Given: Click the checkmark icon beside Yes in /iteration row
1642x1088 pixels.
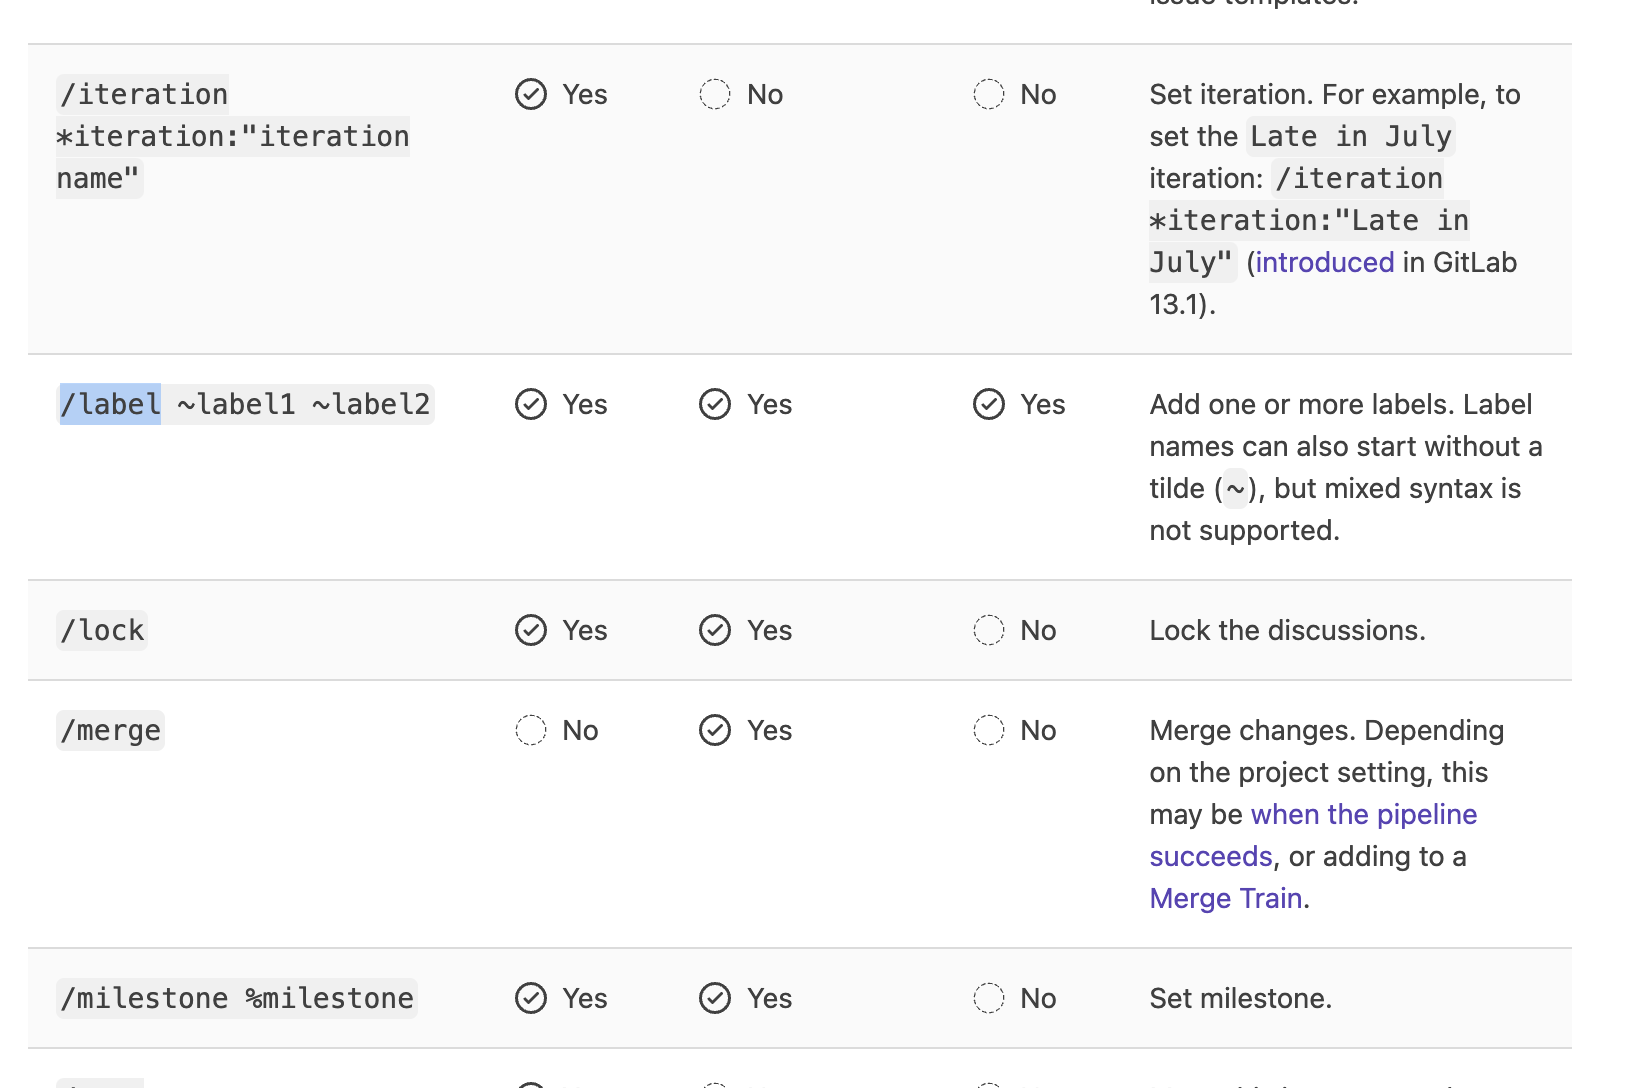Looking at the screenshot, I should 531,94.
